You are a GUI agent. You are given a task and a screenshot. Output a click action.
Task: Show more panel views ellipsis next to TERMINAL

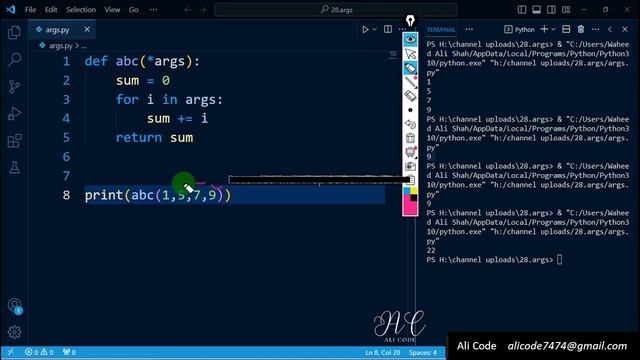[x=469, y=29]
